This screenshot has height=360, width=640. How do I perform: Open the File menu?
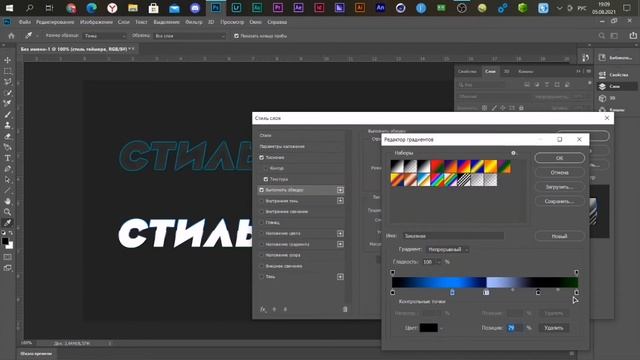tap(24, 22)
